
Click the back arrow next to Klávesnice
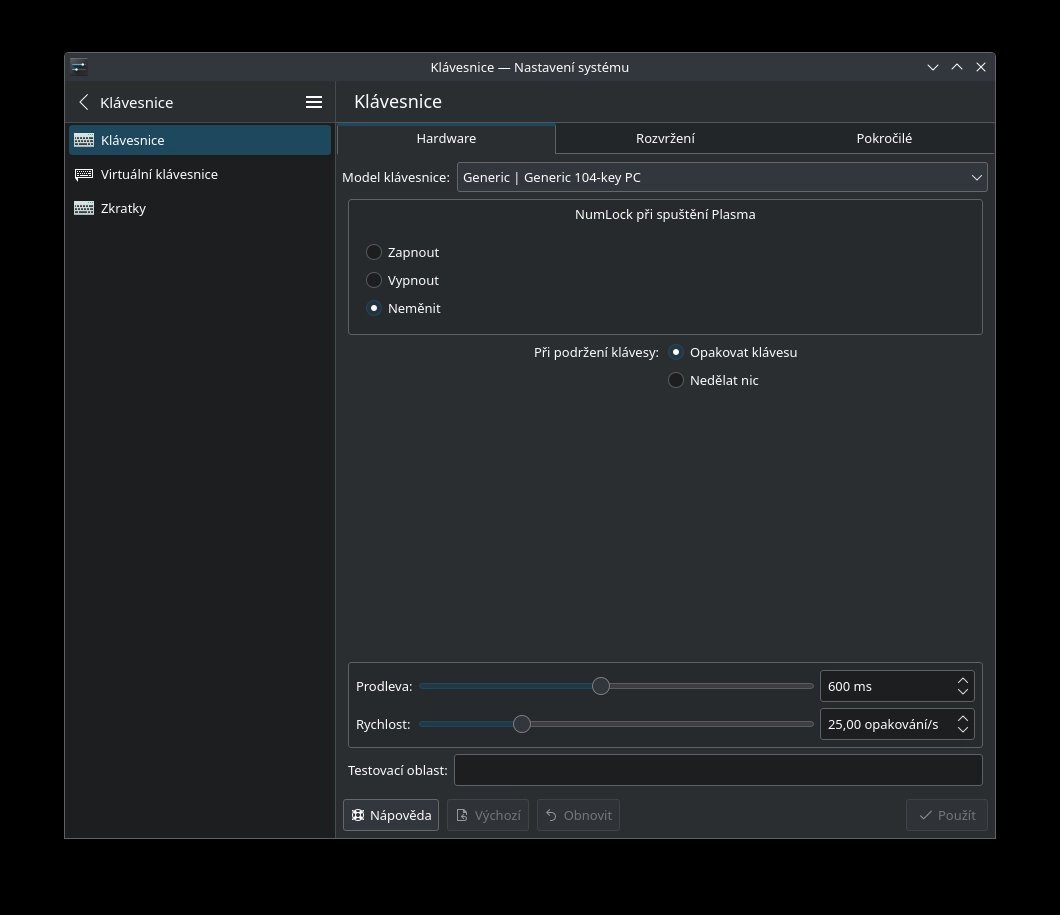pyautogui.click(x=84, y=102)
